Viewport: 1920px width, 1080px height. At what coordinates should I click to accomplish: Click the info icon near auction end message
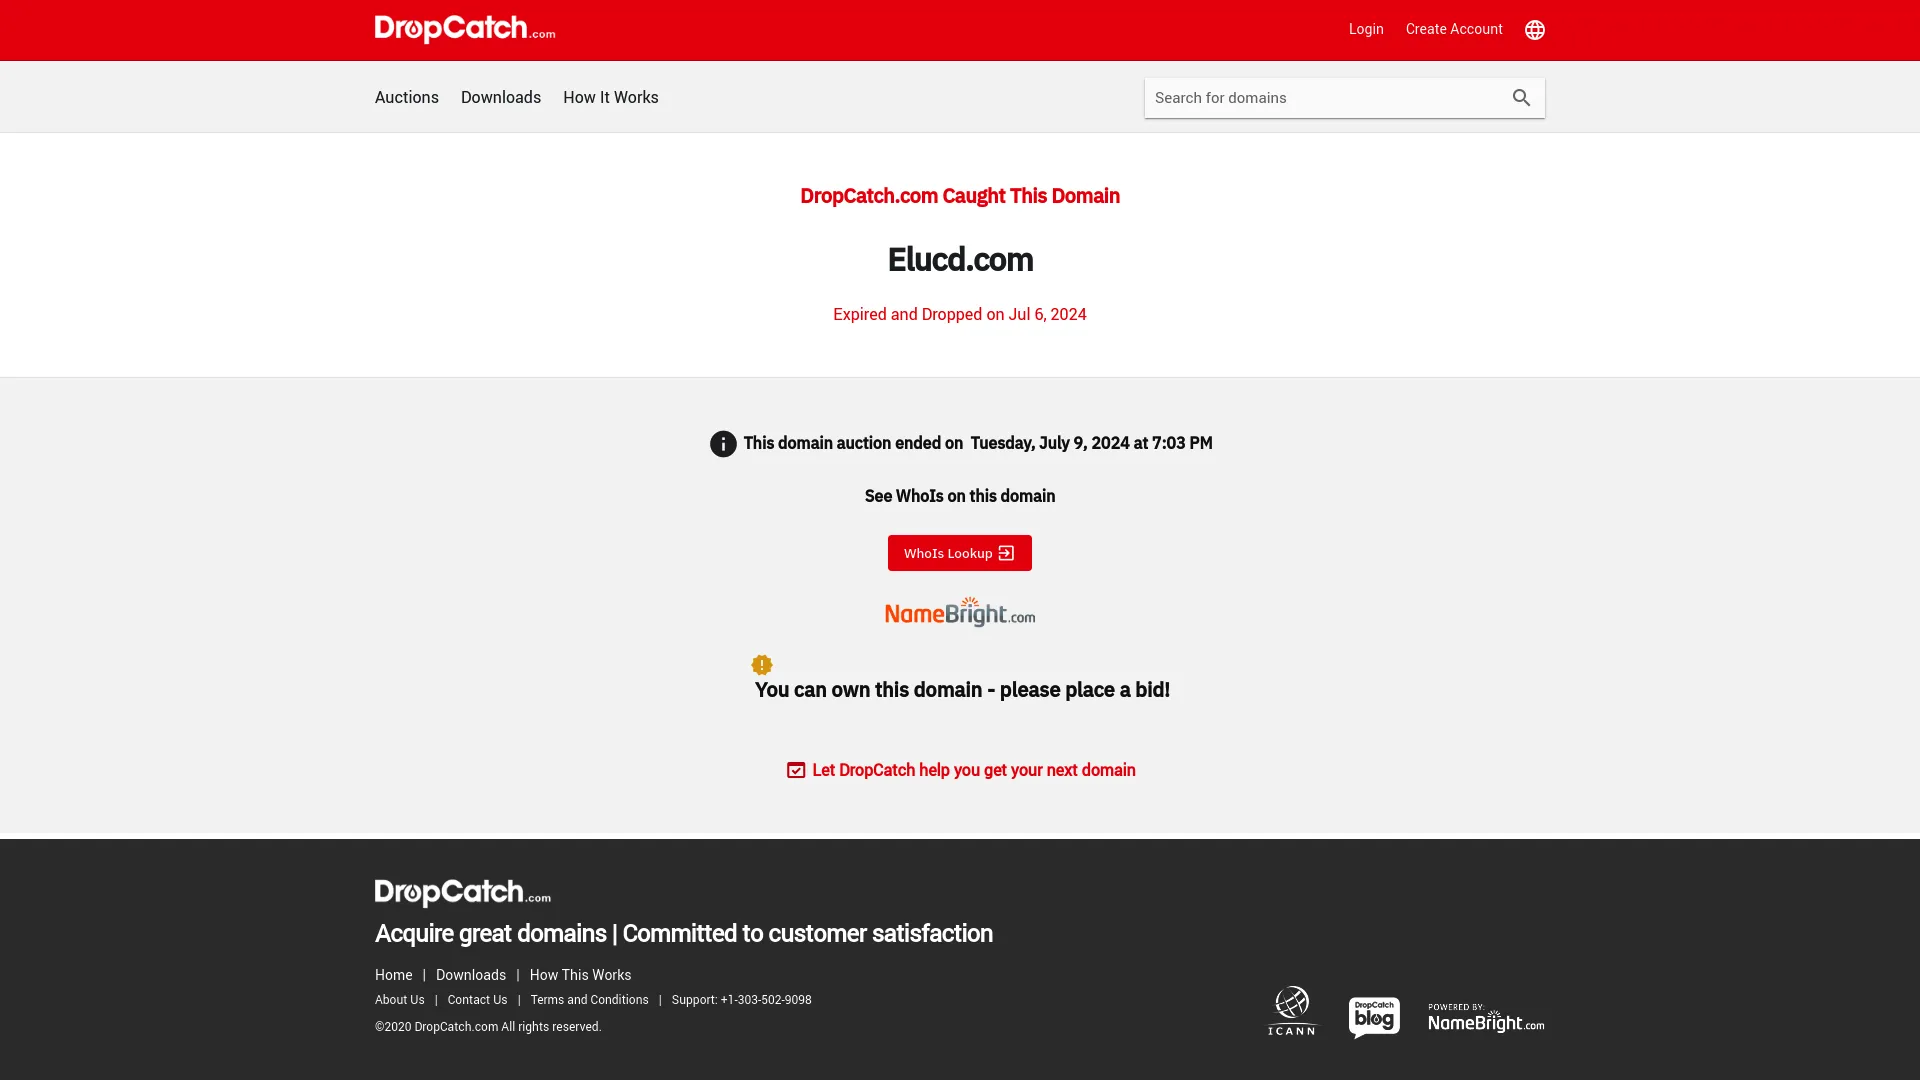[723, 442]
